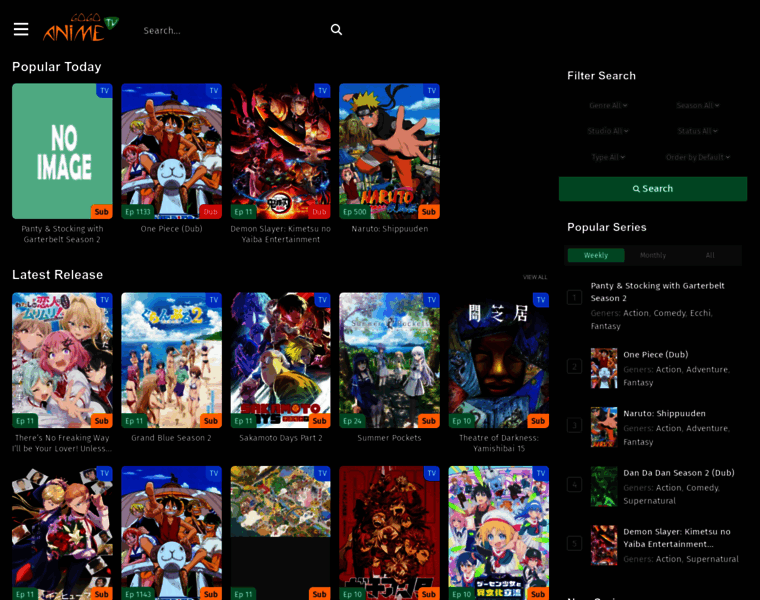Click Naruto small thumbnail in Popular Series
This screenshot has height=600, width=760.
click(x=603, y=427)
